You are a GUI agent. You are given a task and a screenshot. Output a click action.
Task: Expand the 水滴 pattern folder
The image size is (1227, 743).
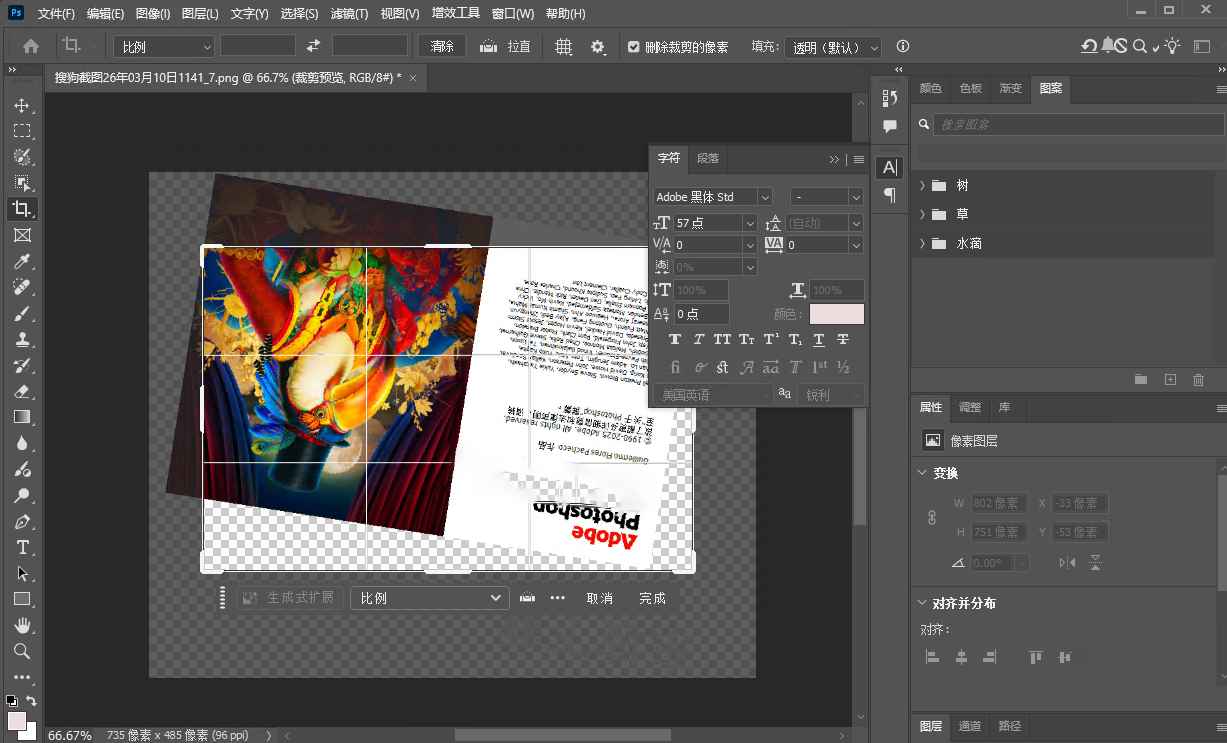(922, 243)
